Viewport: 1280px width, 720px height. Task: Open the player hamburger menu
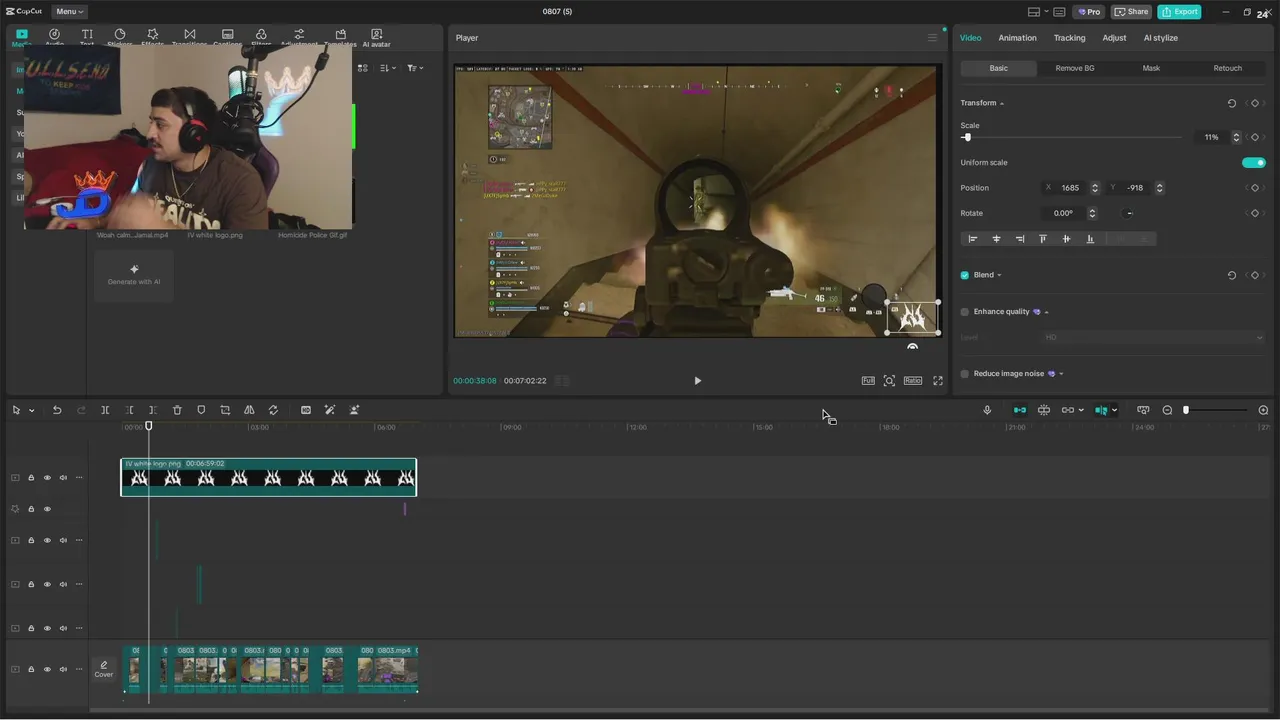[932, 38]
